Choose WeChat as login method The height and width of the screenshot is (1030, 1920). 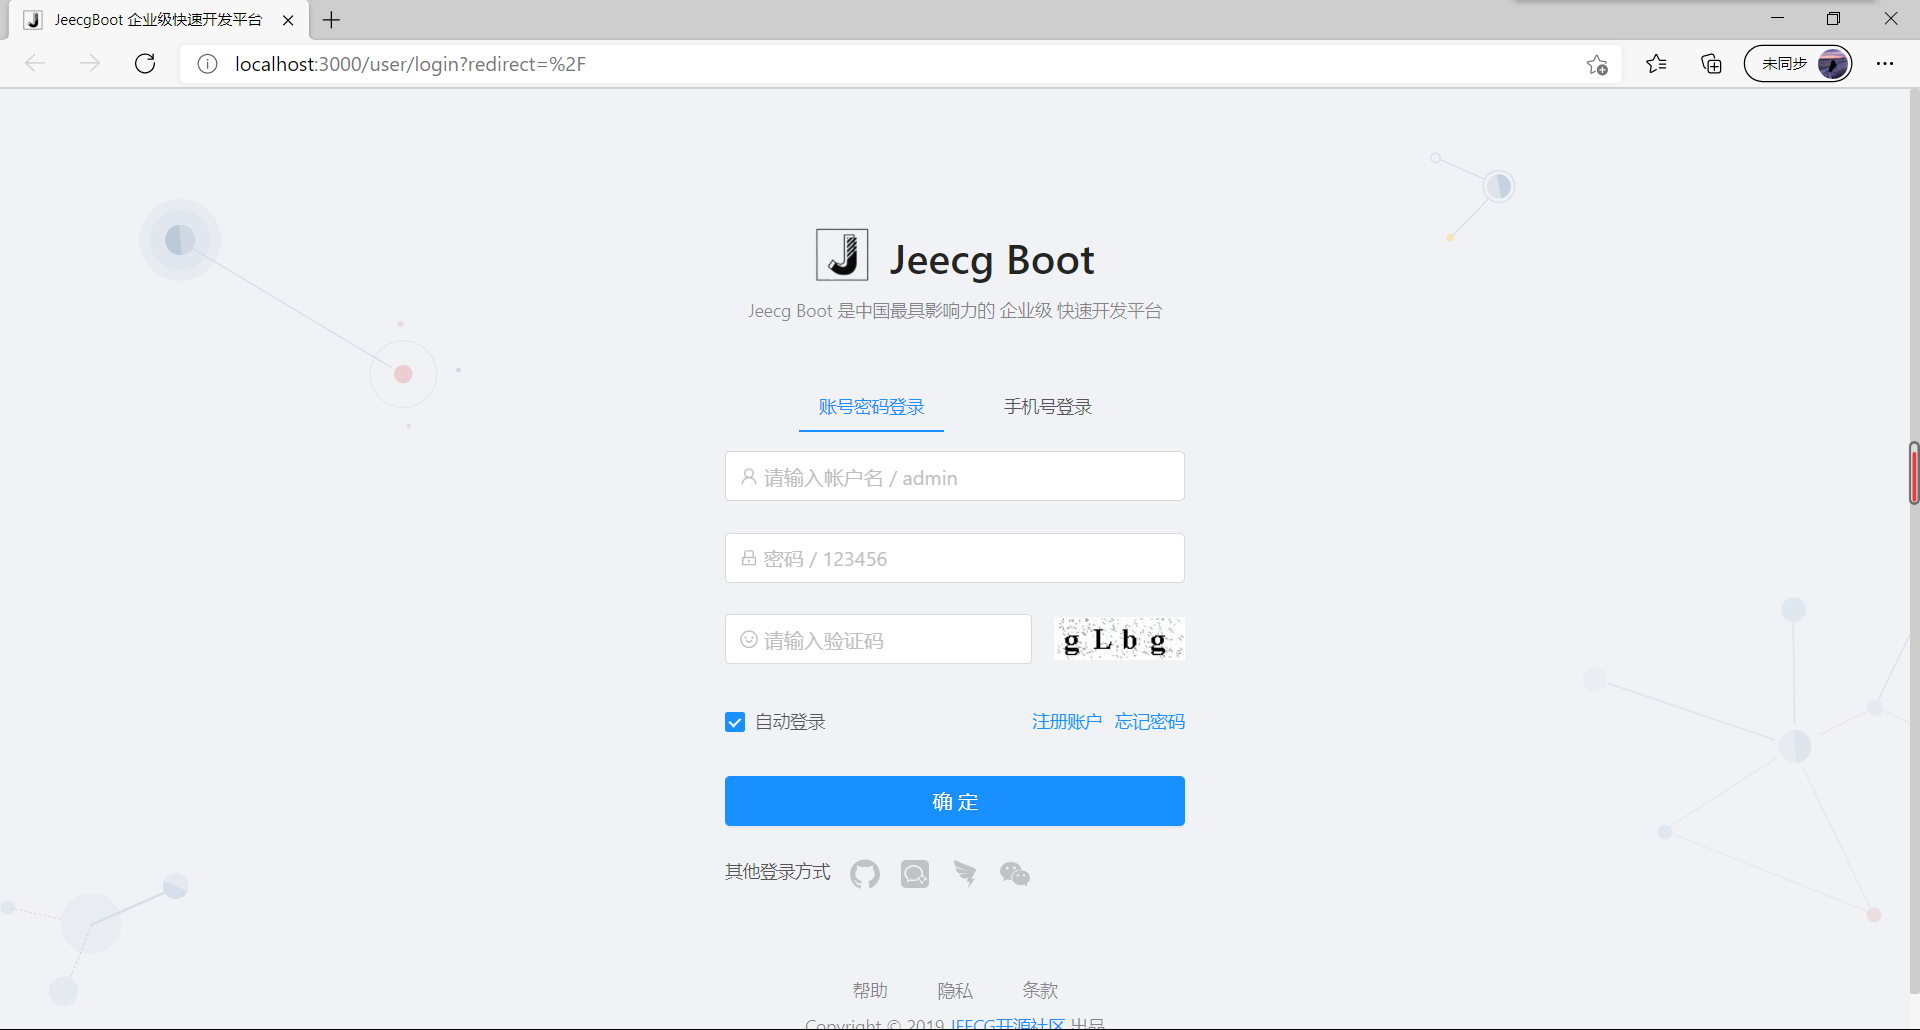pos(1014,873)
